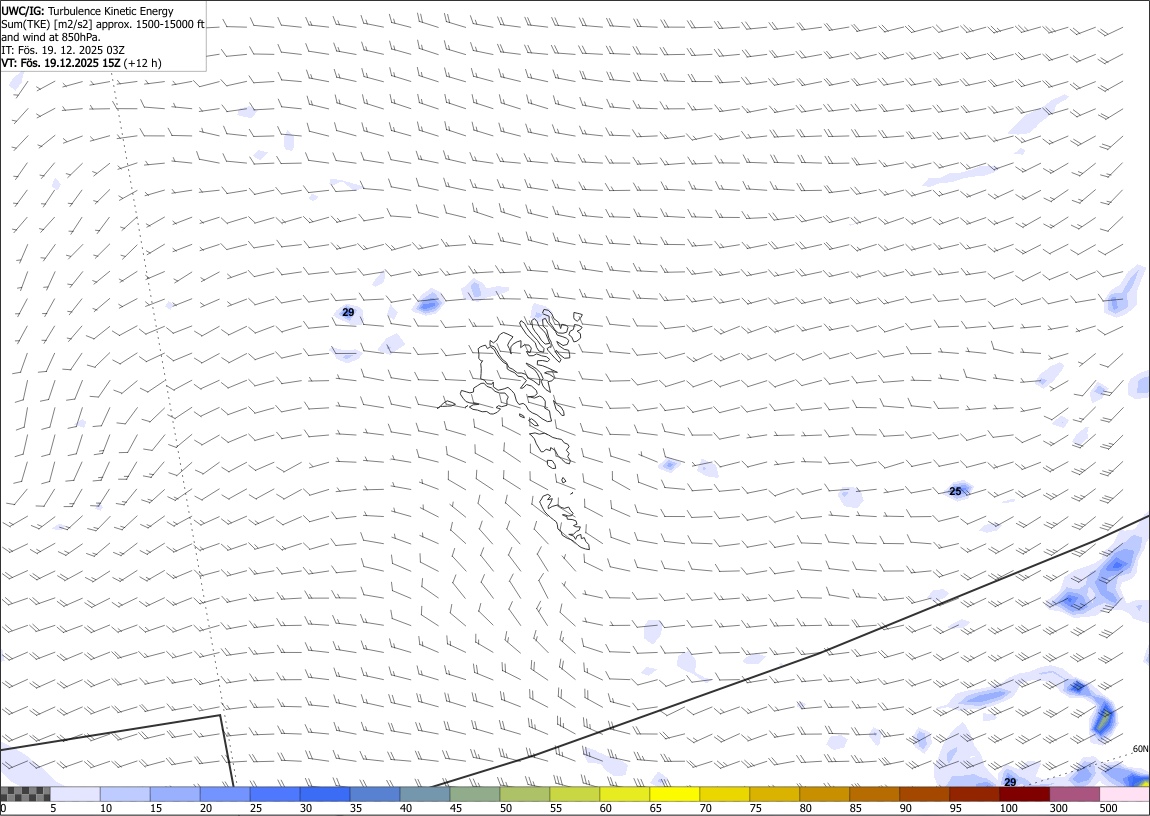Click the 'UWC/IG: Turbulence Kinetic Energy' title line
Screen dimensions: 1150x816
pos(87,11)
